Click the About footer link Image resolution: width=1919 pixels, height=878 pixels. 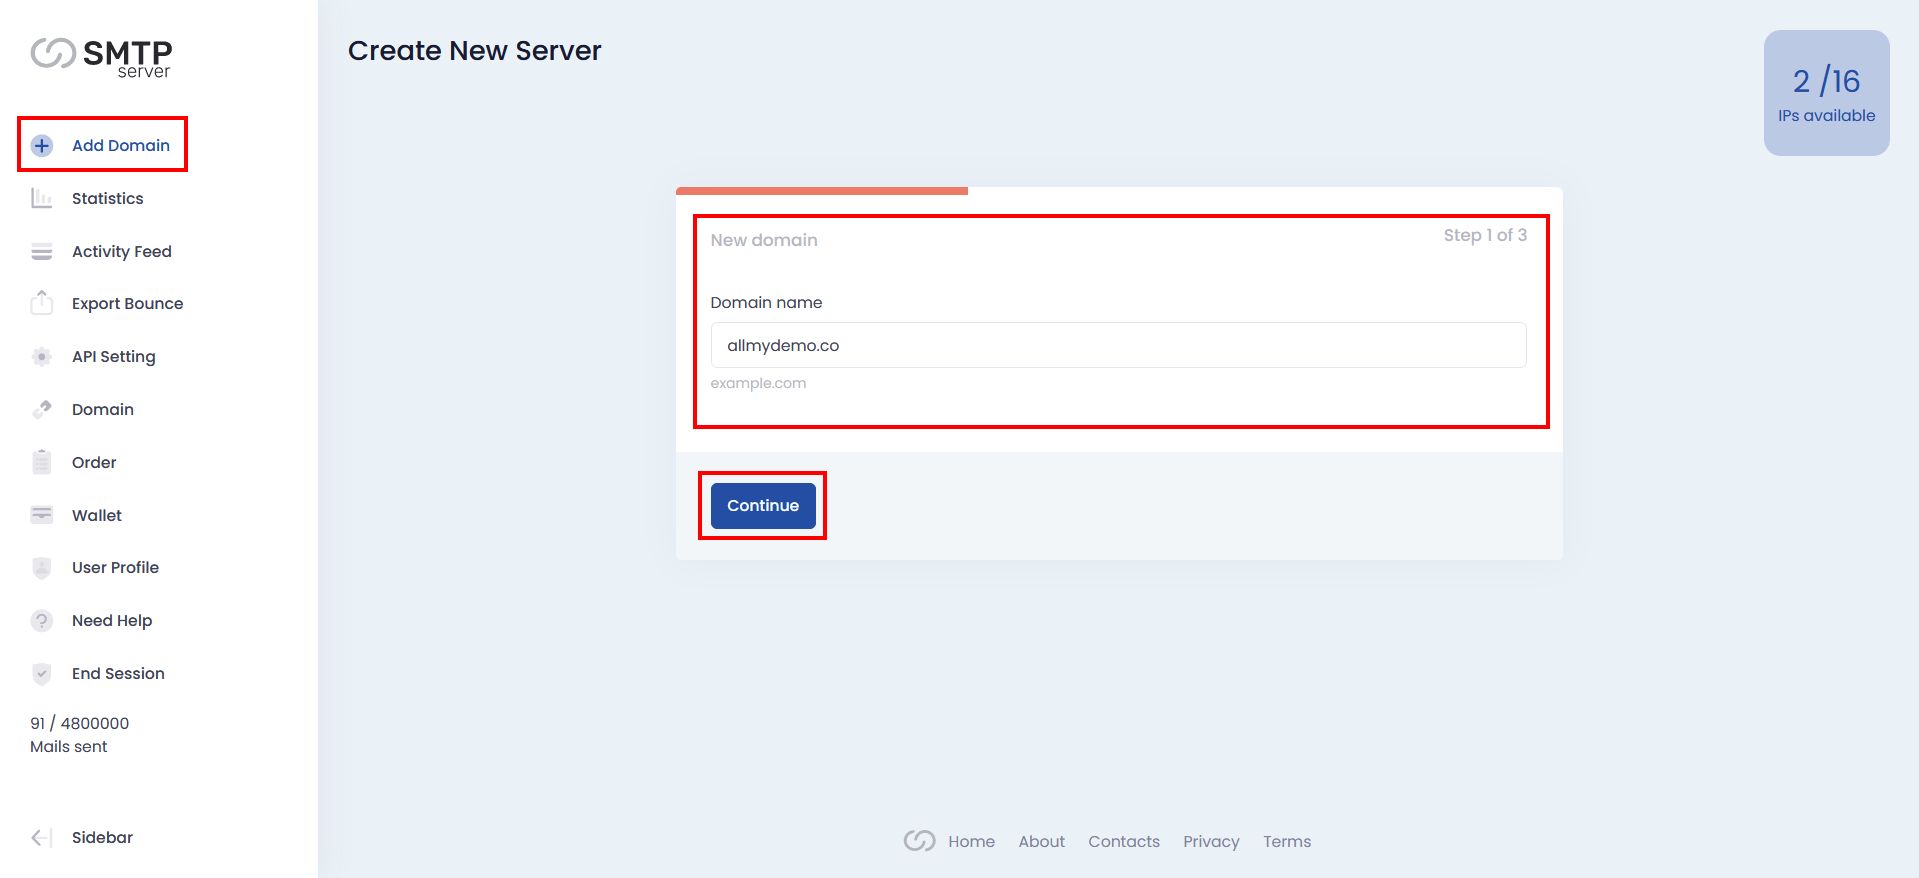pos(1041,842)
